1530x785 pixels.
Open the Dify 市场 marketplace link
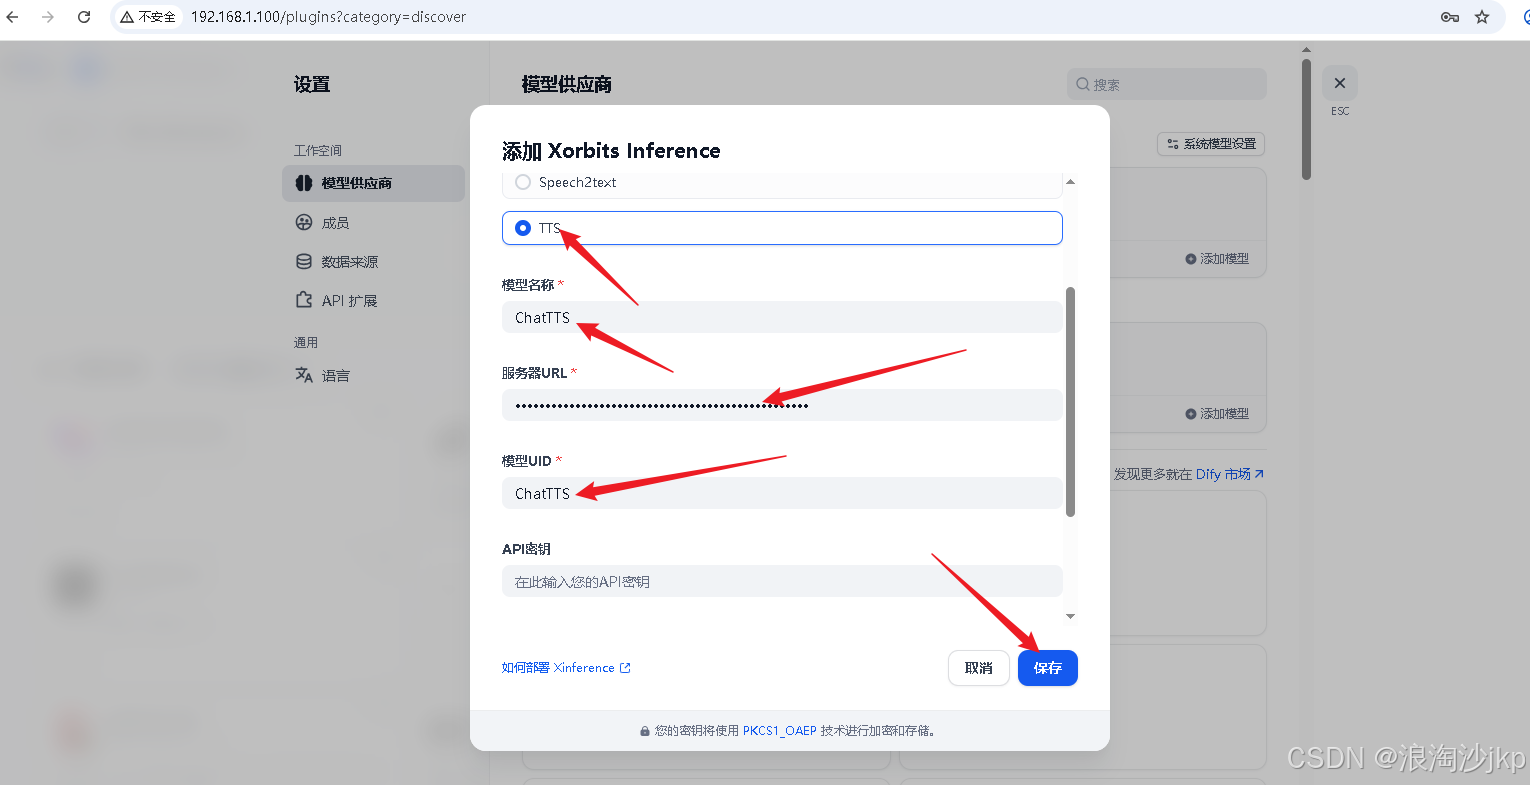1230,474
